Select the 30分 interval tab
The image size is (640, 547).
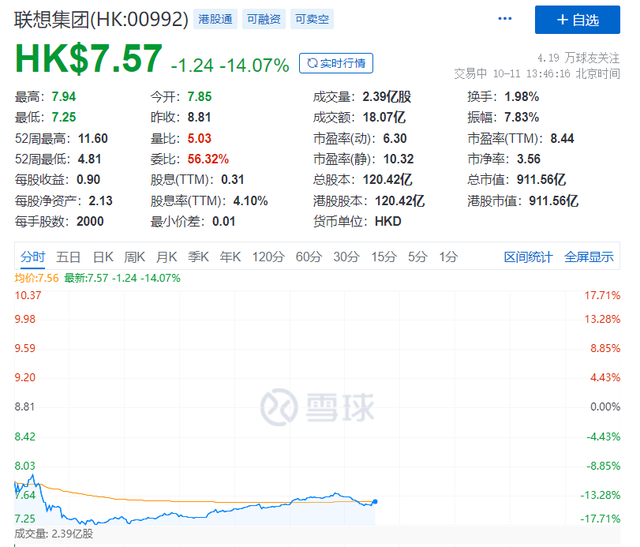(346, 257)
